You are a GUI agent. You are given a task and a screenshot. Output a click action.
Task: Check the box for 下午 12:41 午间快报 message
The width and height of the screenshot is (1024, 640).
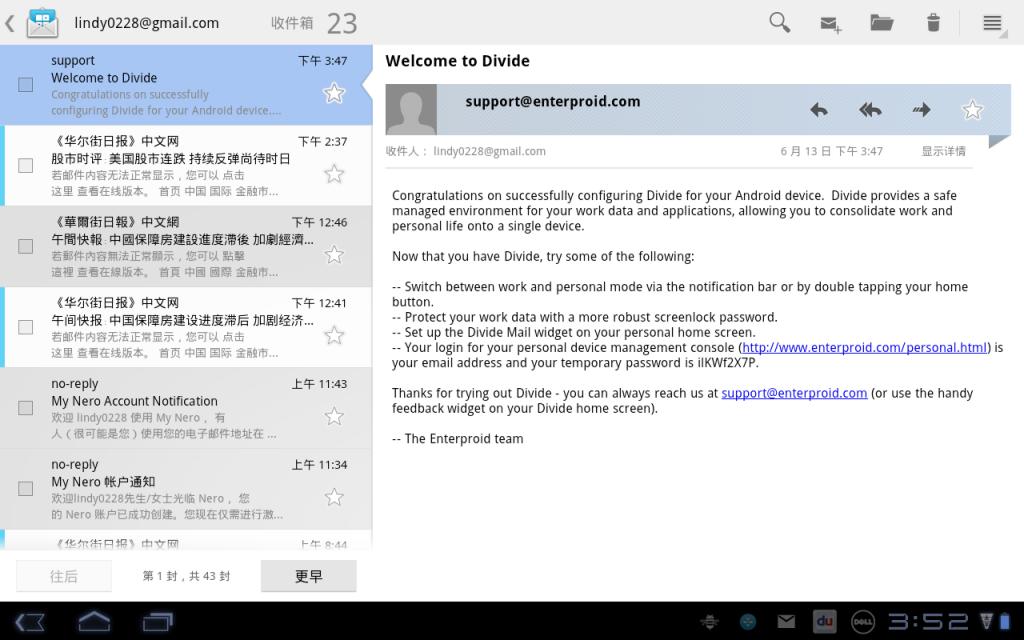pyautogui.click(x=25, y=327)
